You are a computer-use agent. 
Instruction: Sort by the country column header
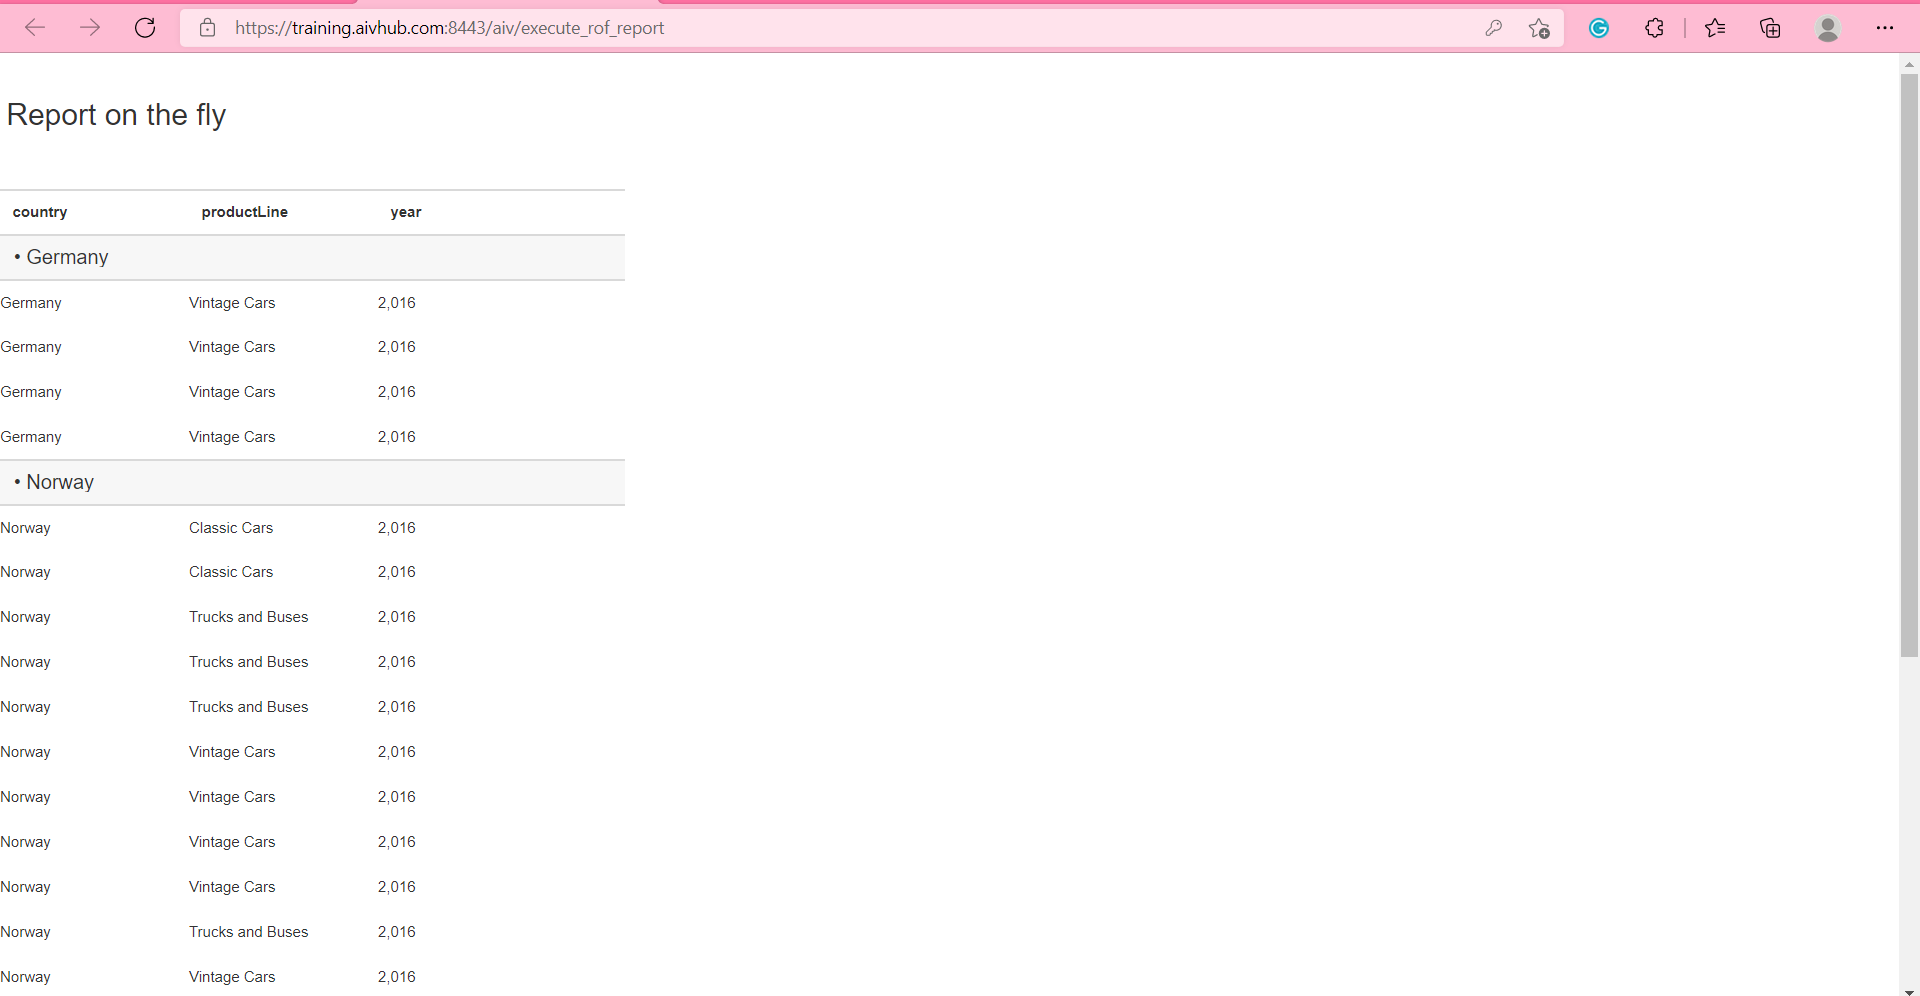pyautogui.click(x=40, y=212)
